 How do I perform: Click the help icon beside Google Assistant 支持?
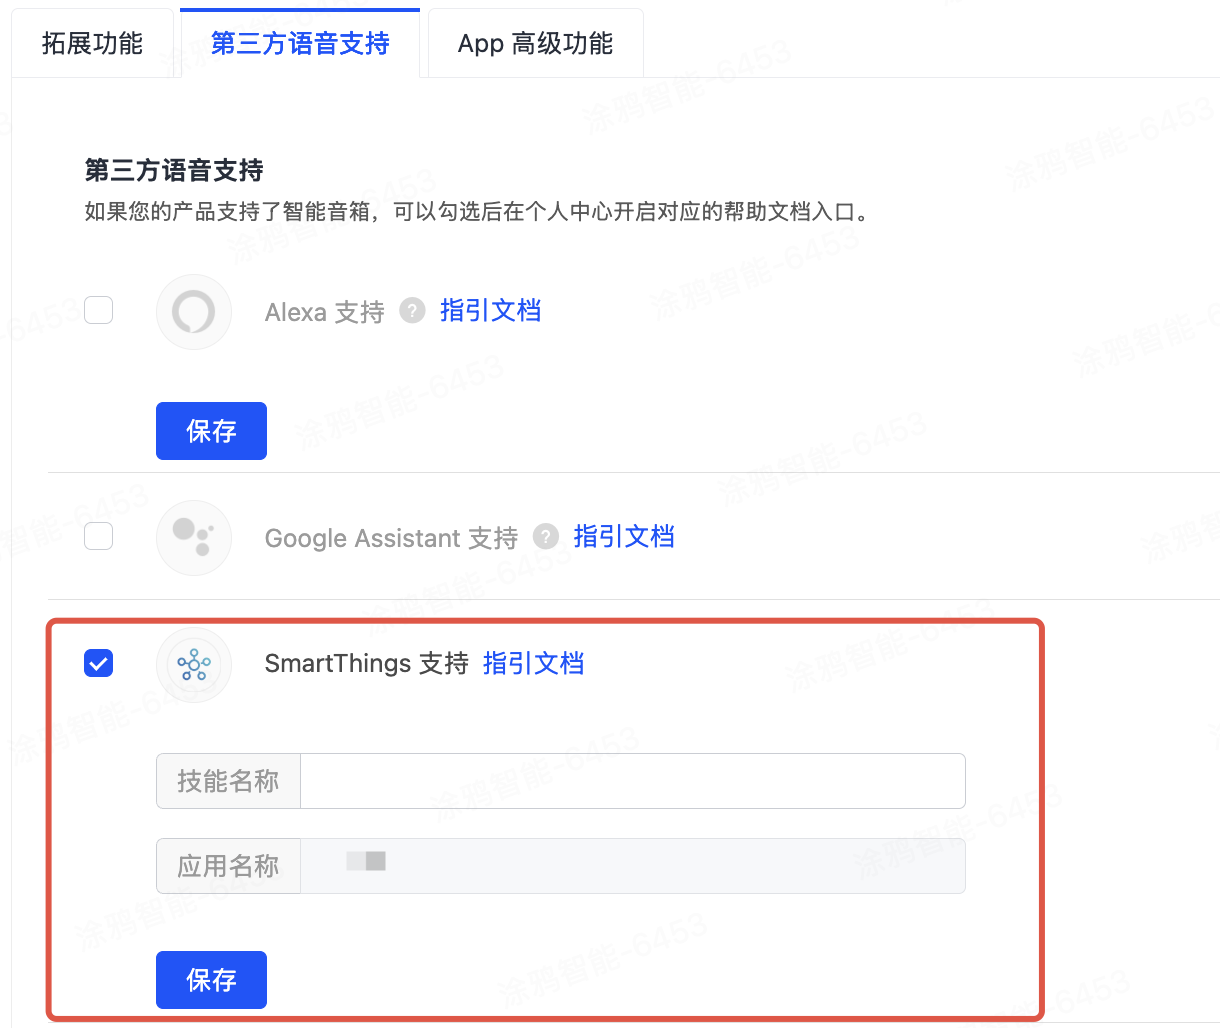545,537
